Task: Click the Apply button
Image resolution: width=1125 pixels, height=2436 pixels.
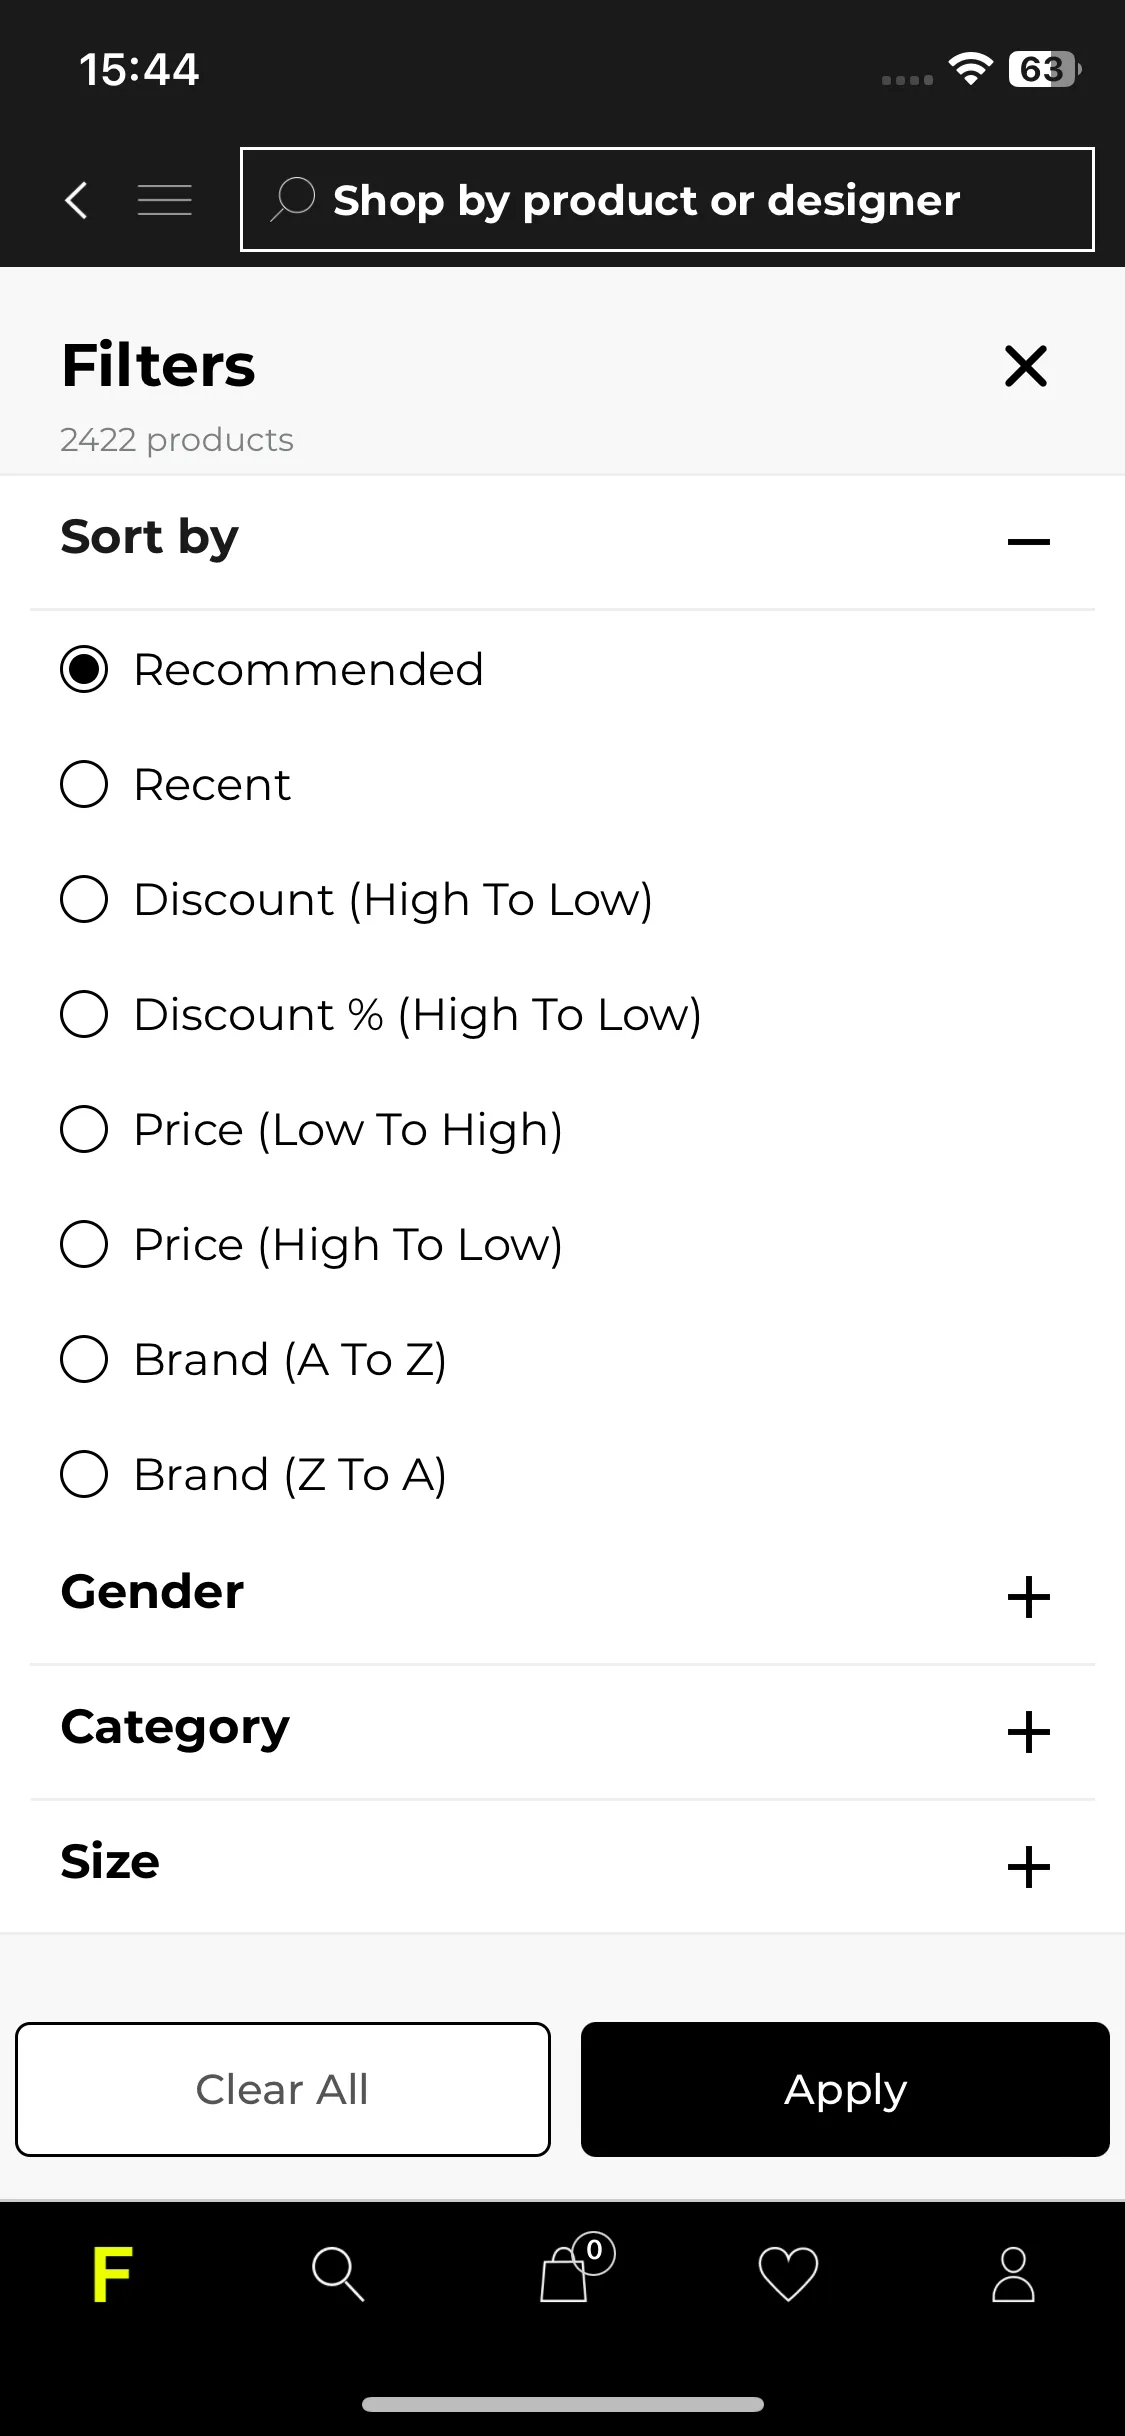Action: click(x=845, y=2089)
